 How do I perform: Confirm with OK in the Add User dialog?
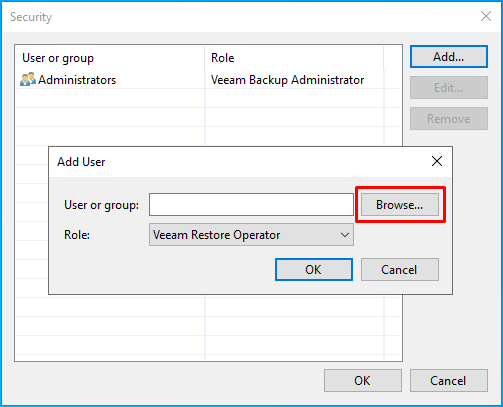click(x=314, y=269)
